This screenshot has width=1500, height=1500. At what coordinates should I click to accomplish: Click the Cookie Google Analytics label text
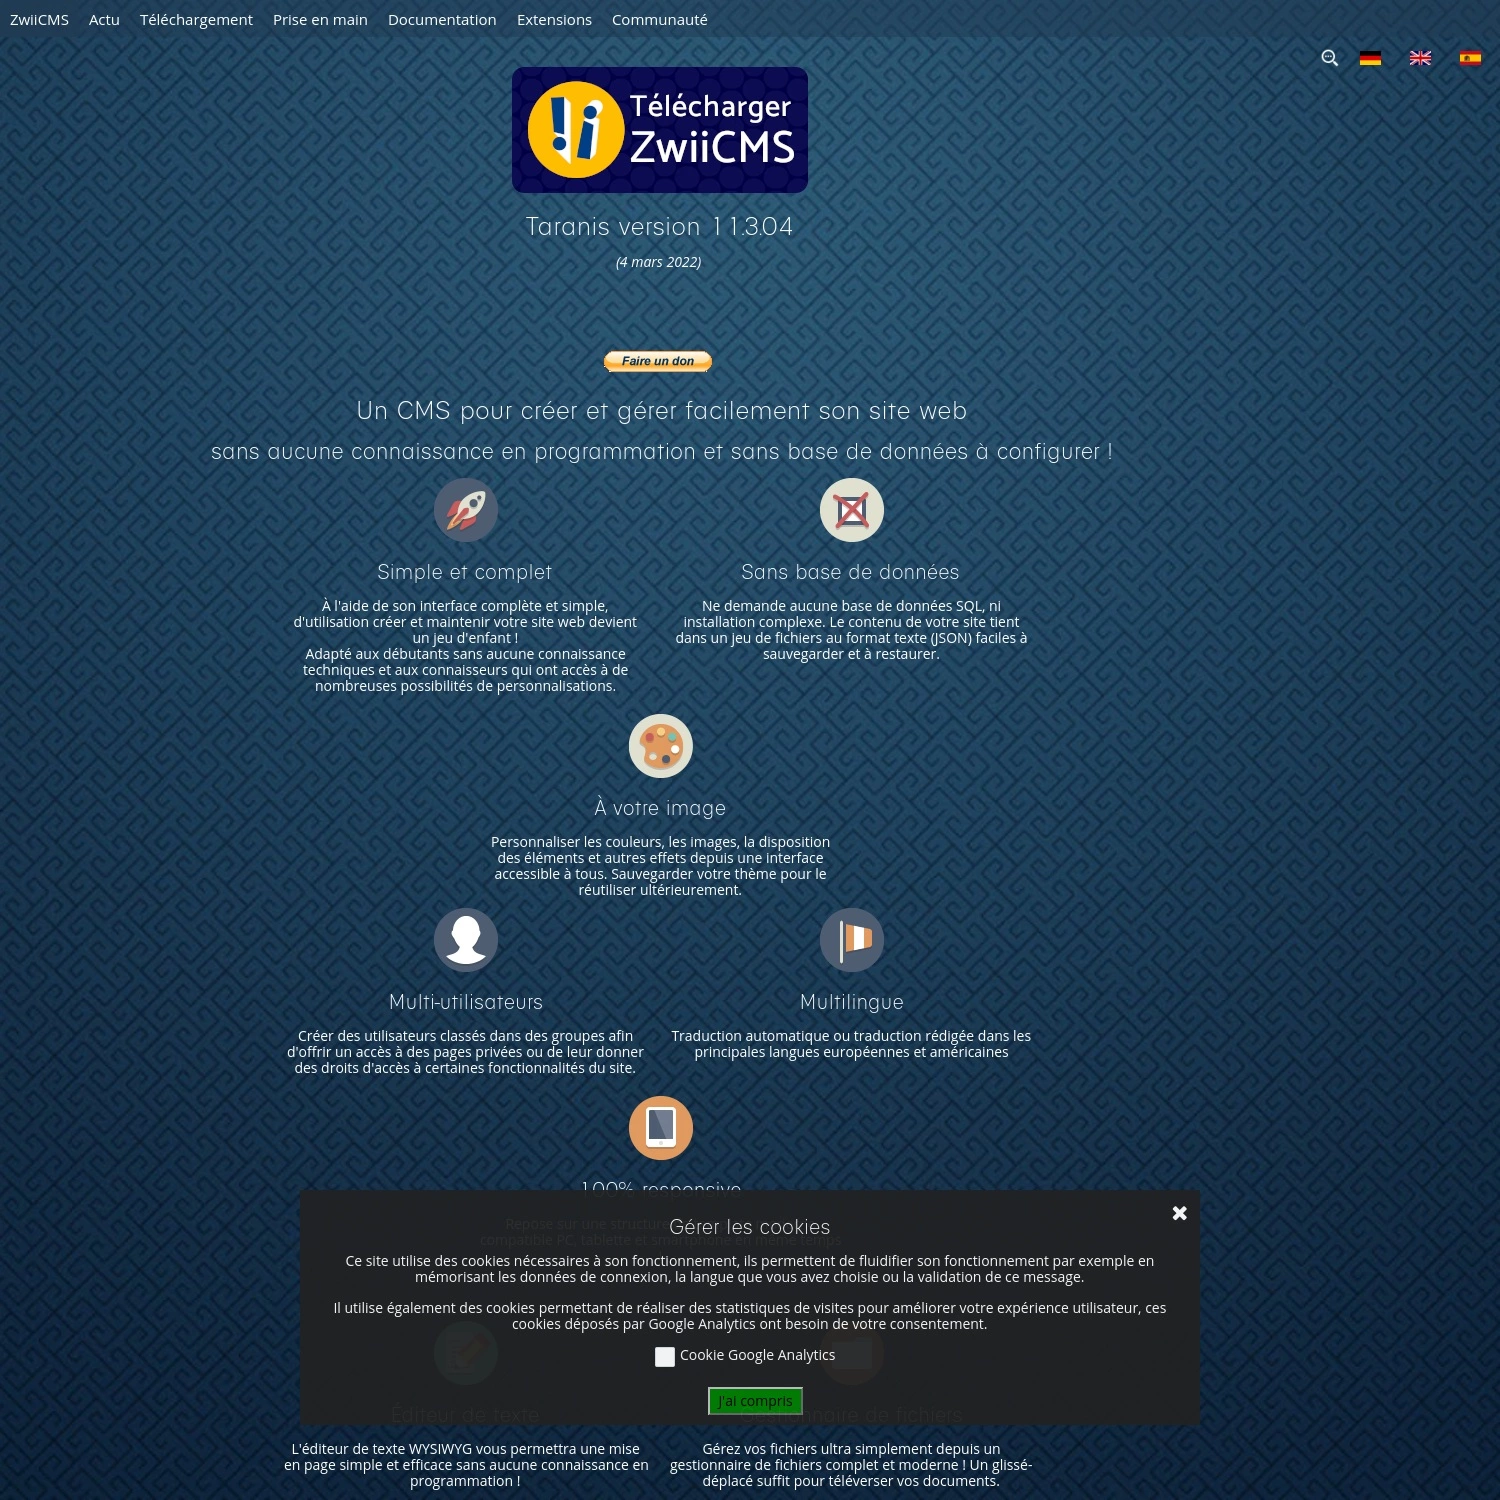coord(757,1355)
